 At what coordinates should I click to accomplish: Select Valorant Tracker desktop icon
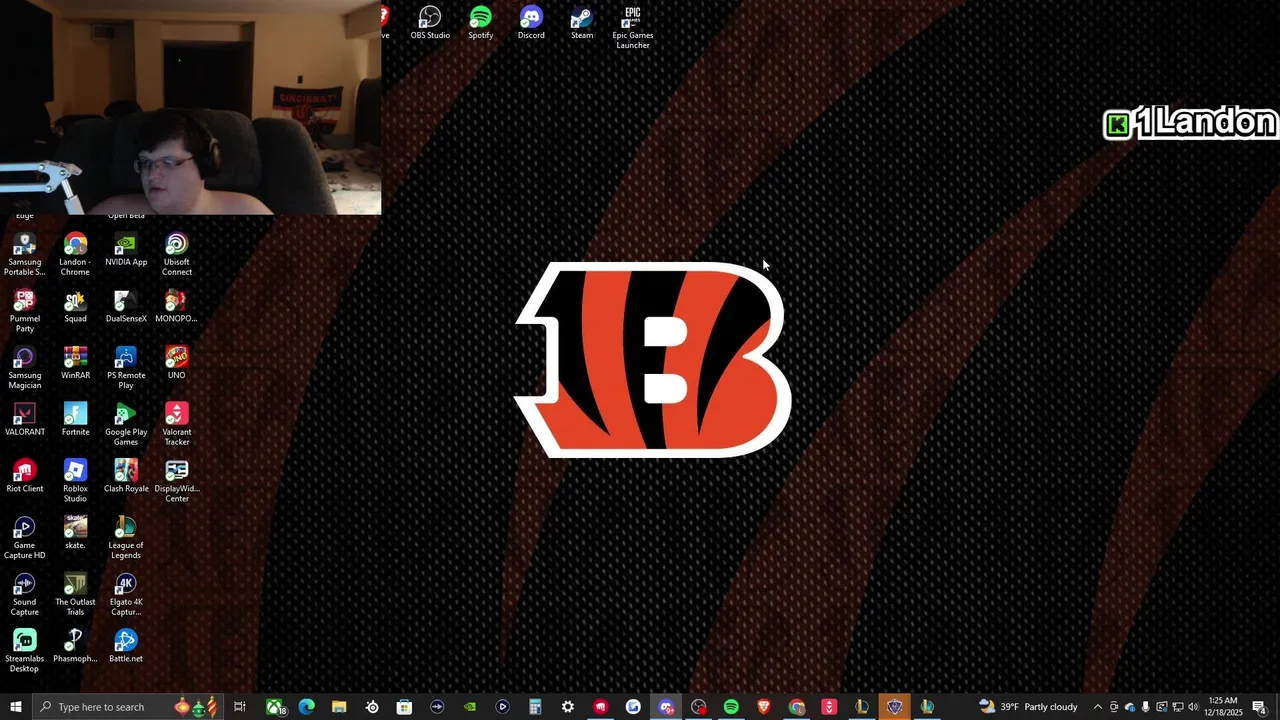point(177,425)
